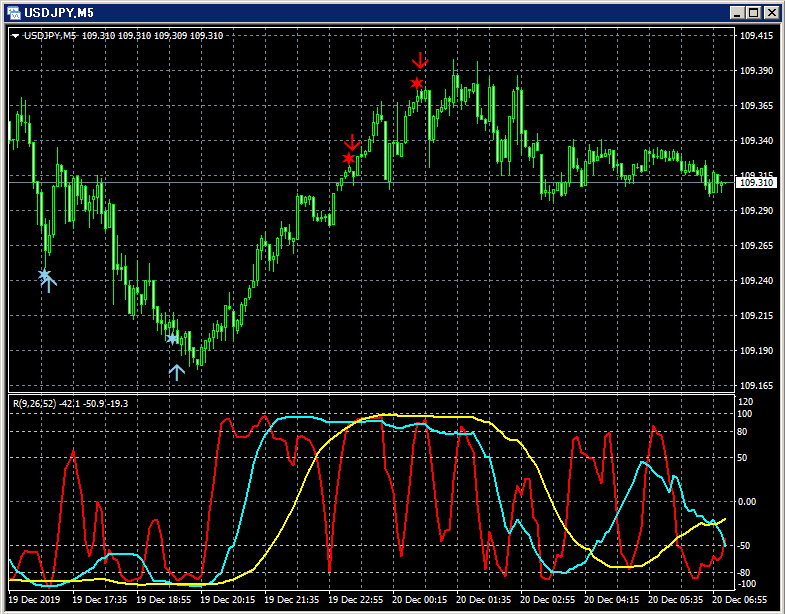Click the 20 Dec 05:35 time label
Screen dimensions: 785x614
click(x=676, y=599)
